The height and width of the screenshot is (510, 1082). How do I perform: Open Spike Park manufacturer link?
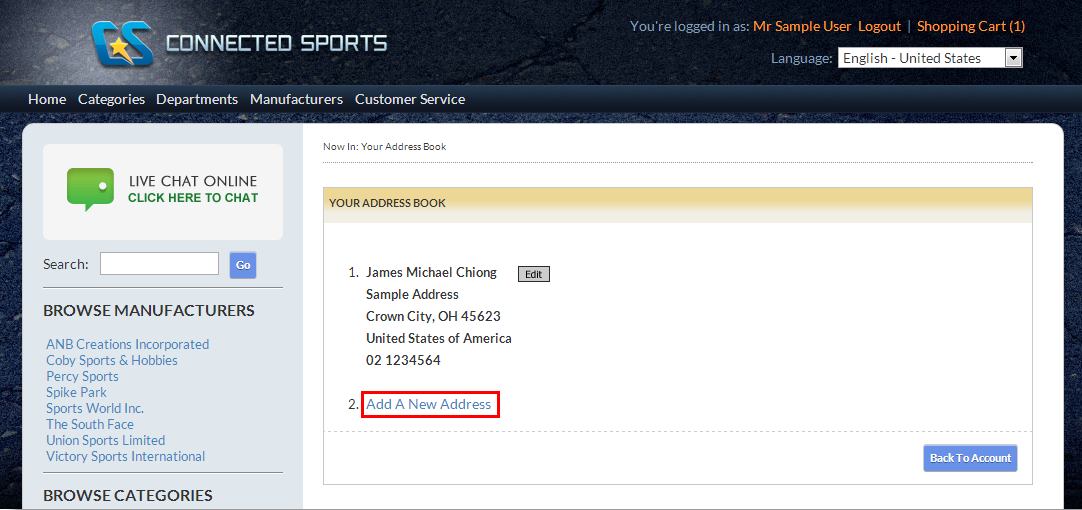[77, 392]
